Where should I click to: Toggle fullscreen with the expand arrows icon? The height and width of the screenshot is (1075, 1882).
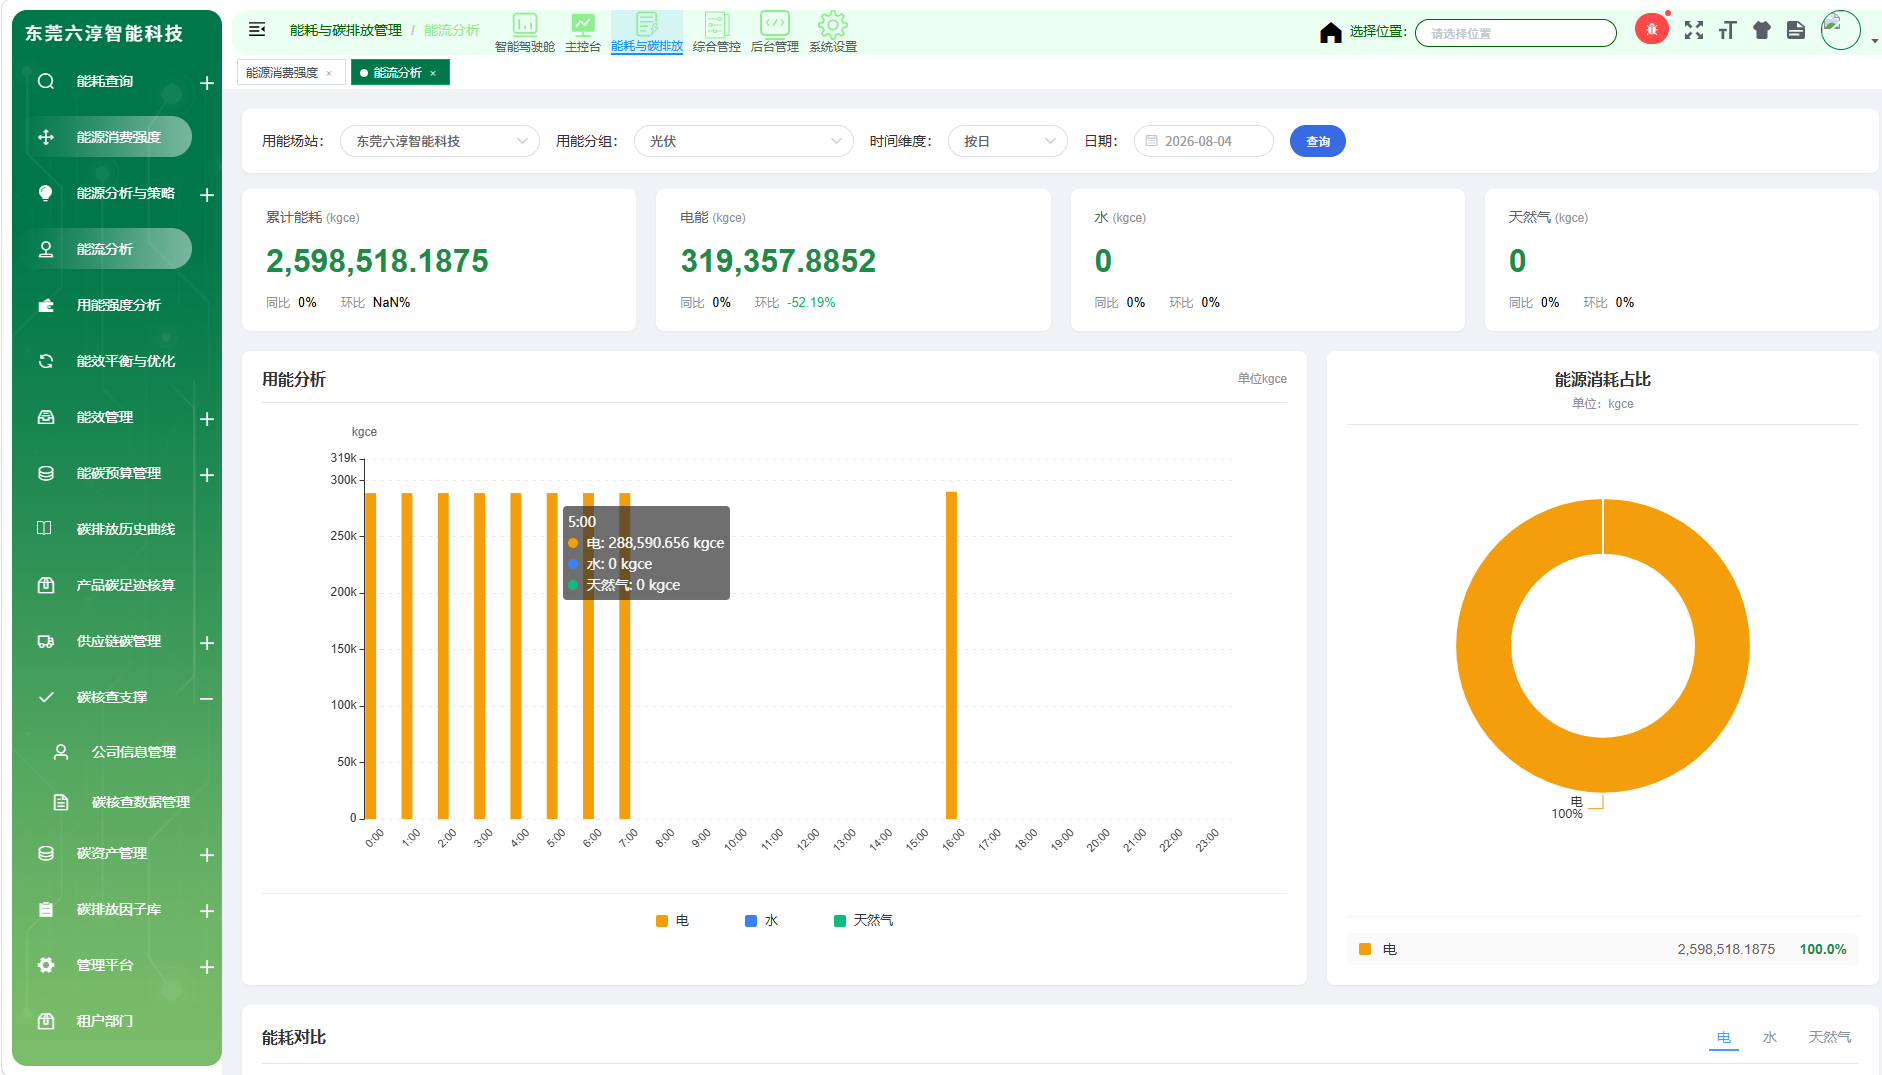[1694, 30]
